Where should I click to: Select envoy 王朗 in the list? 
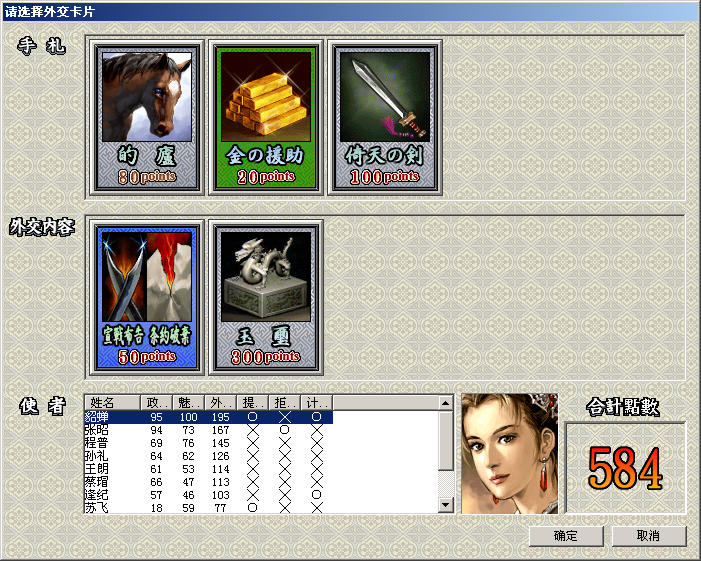[208, 469]
